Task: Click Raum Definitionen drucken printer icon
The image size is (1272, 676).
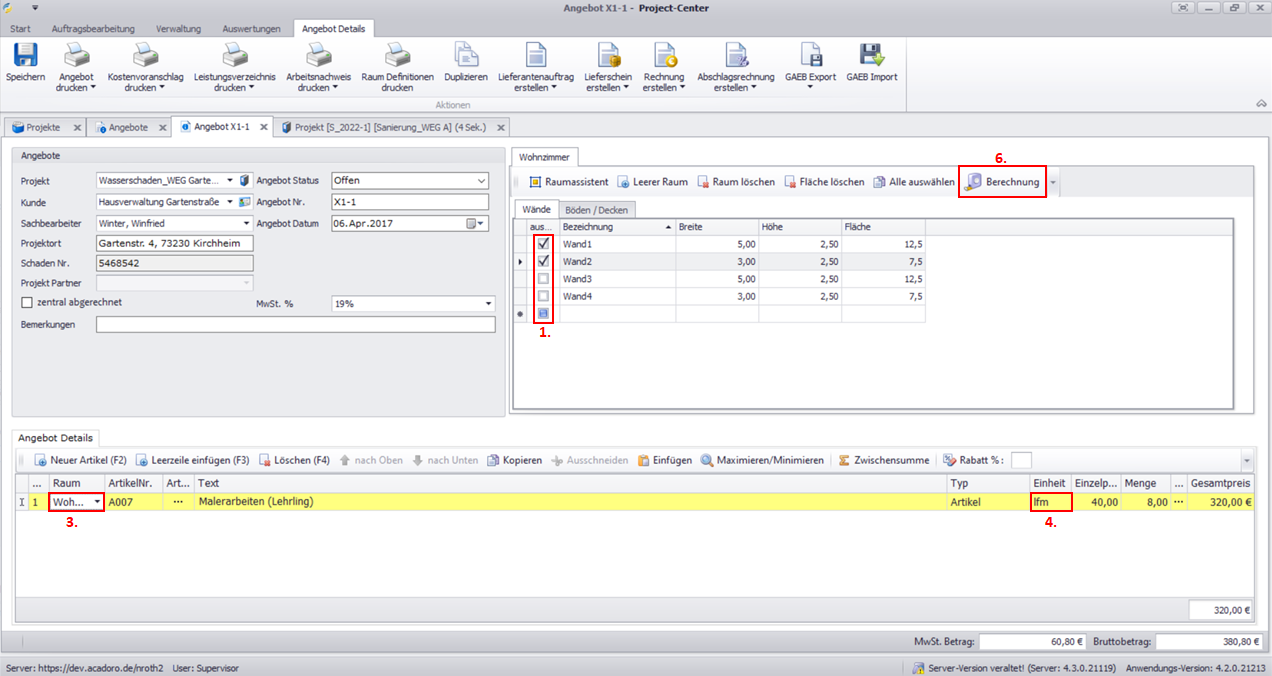Action: [x=397, y=56]
